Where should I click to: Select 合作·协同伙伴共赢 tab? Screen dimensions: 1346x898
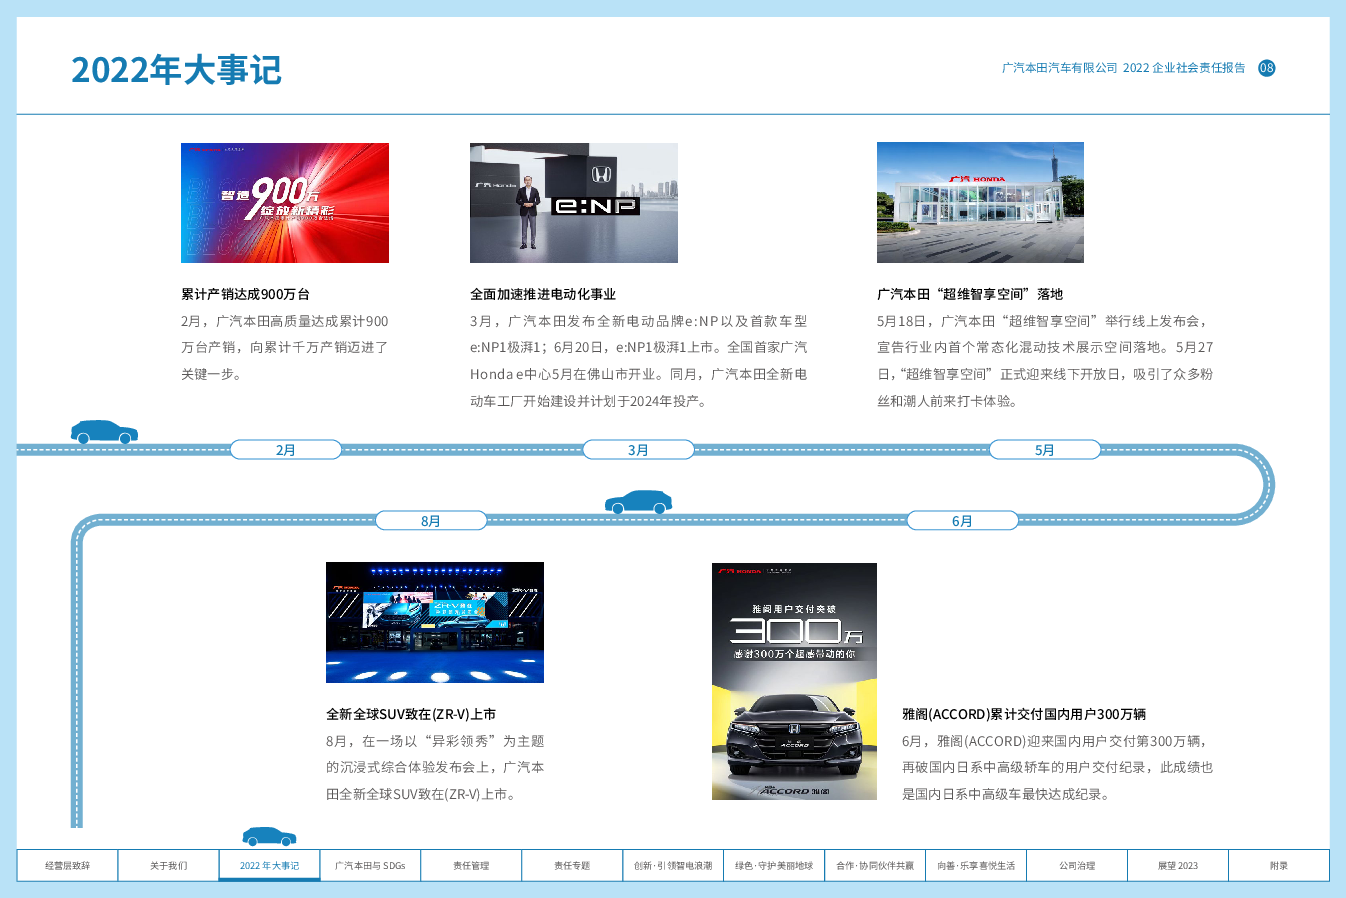pos(875,865)
